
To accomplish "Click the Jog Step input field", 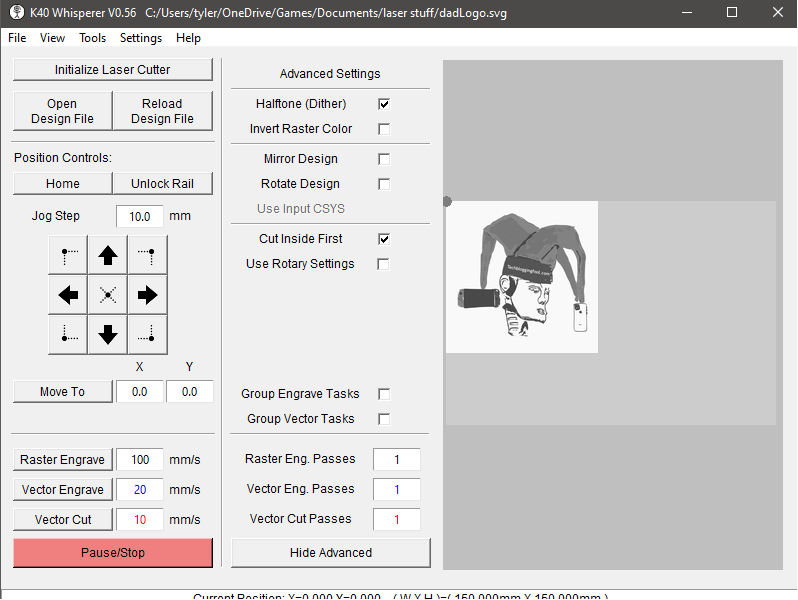I will (139, 216).
